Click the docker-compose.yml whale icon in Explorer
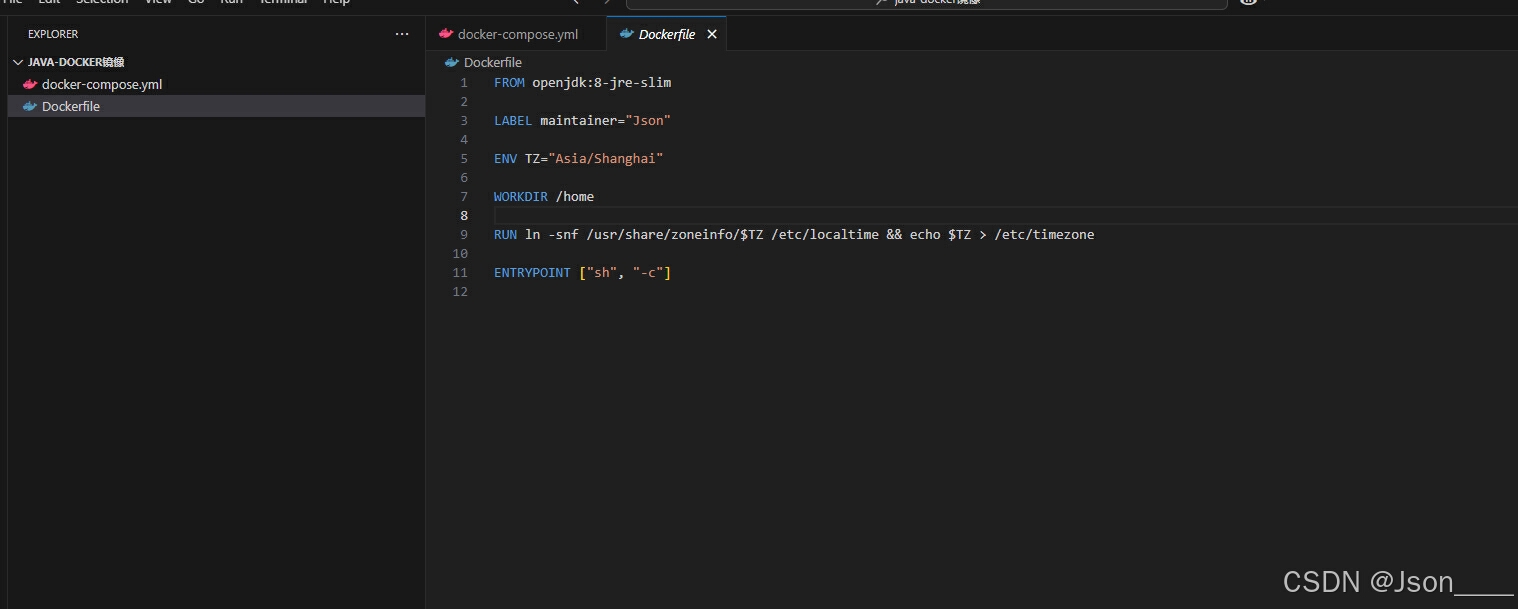 [x=29, y=84]
